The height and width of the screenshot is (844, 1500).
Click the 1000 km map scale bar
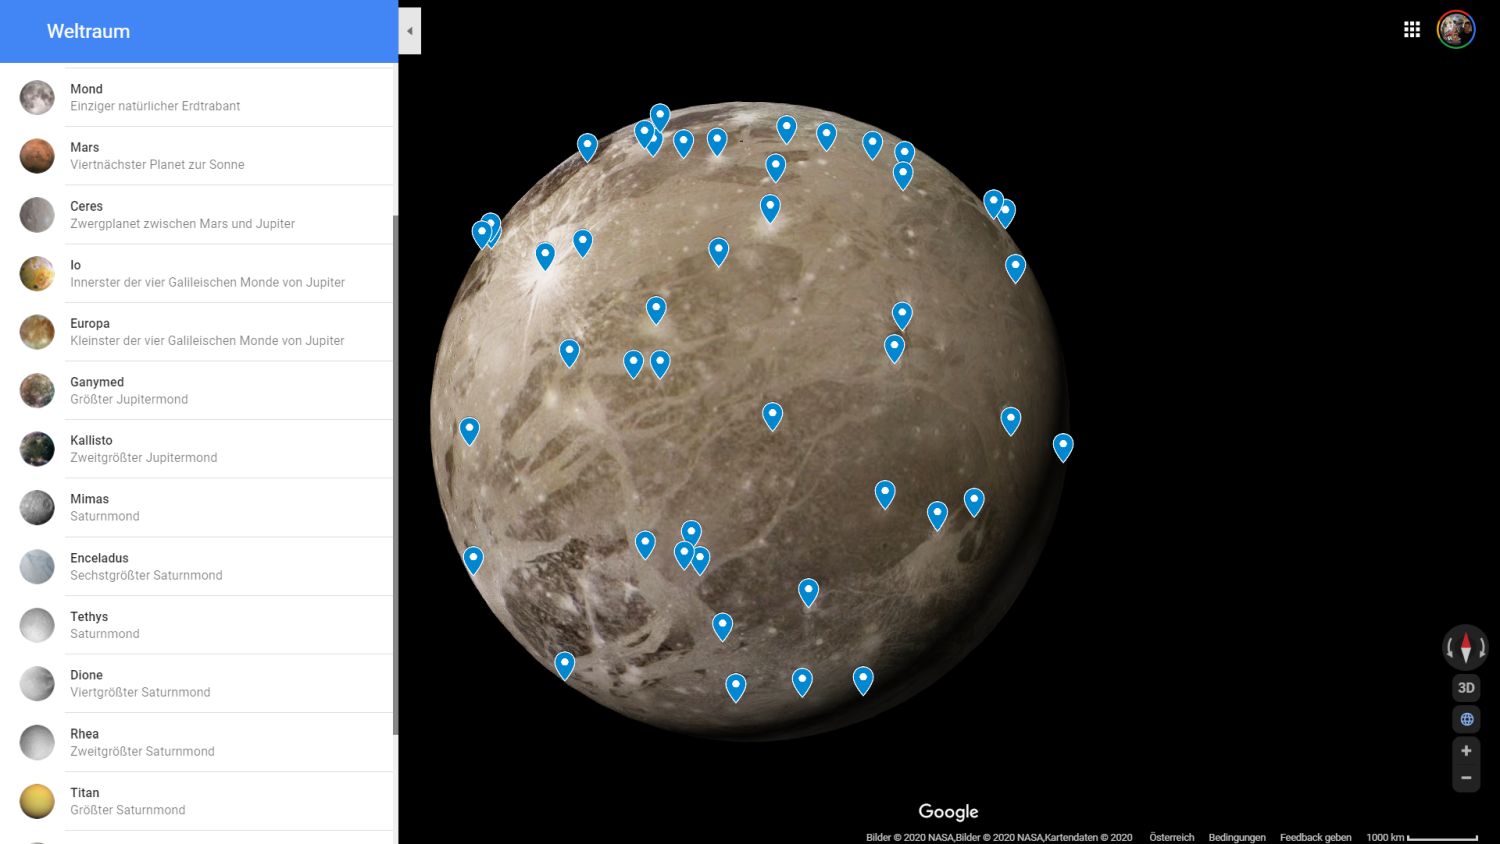[x=1441, y=838]
